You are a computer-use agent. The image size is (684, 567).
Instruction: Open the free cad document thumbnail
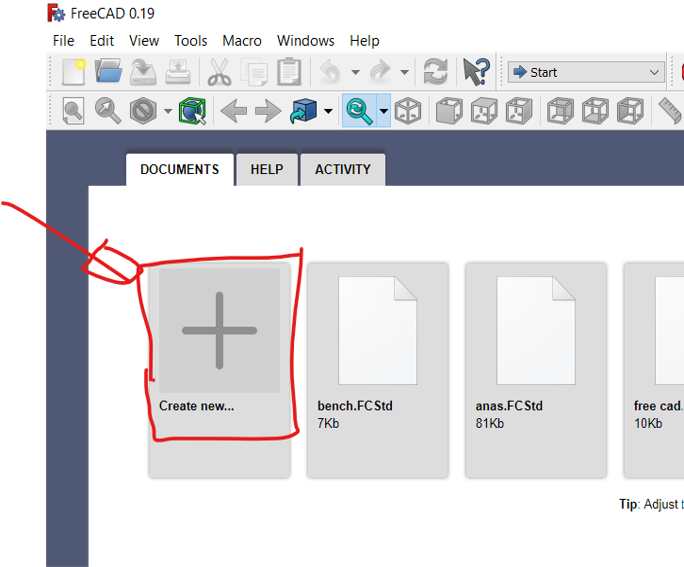click(669, 330)
